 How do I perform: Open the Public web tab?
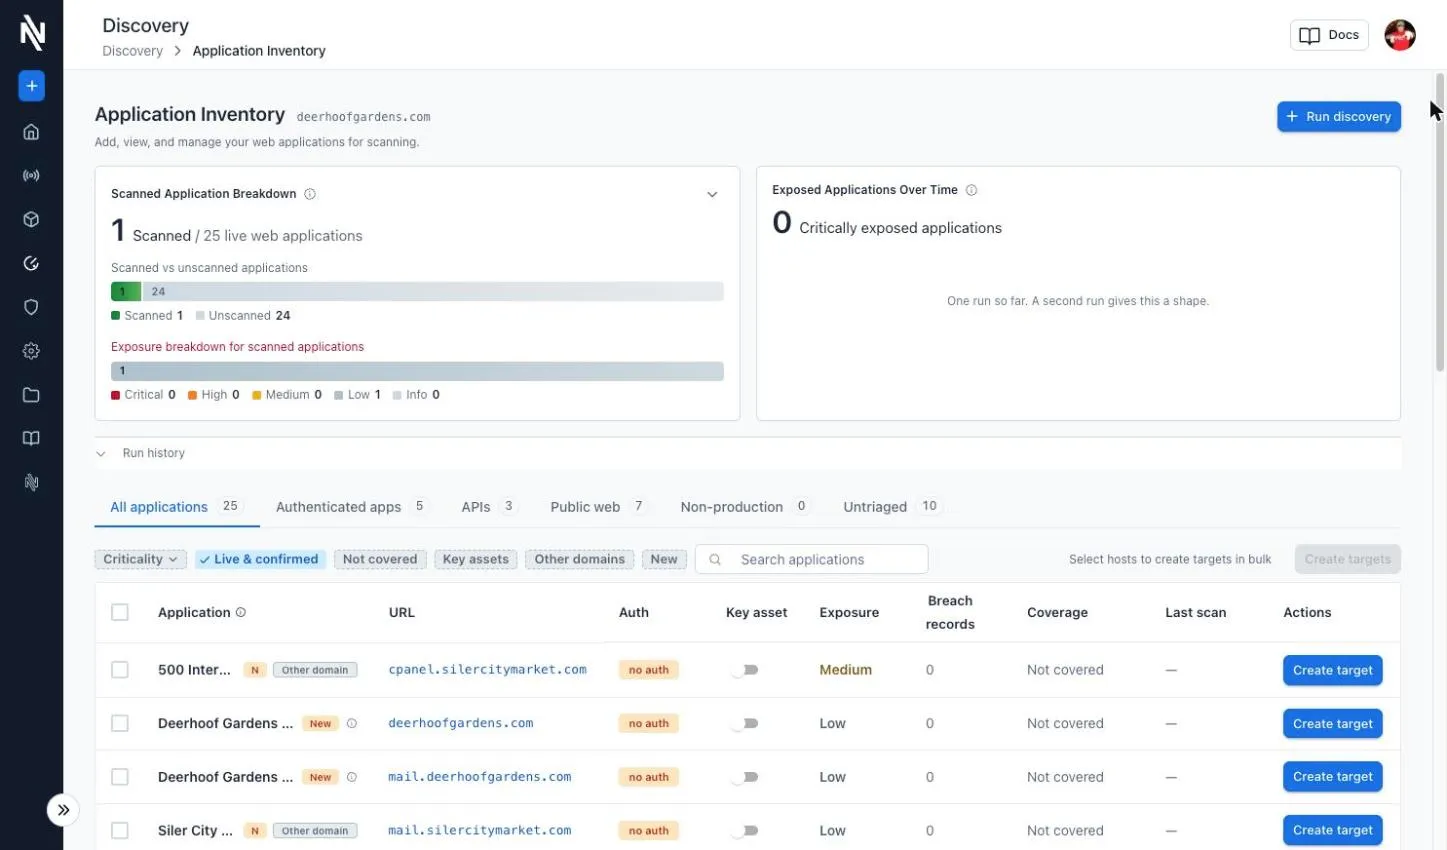[597, 507]
